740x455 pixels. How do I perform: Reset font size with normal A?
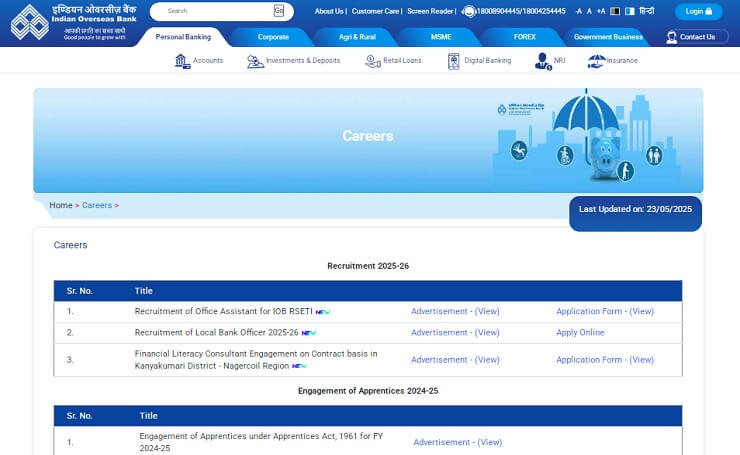click(589, 11)
